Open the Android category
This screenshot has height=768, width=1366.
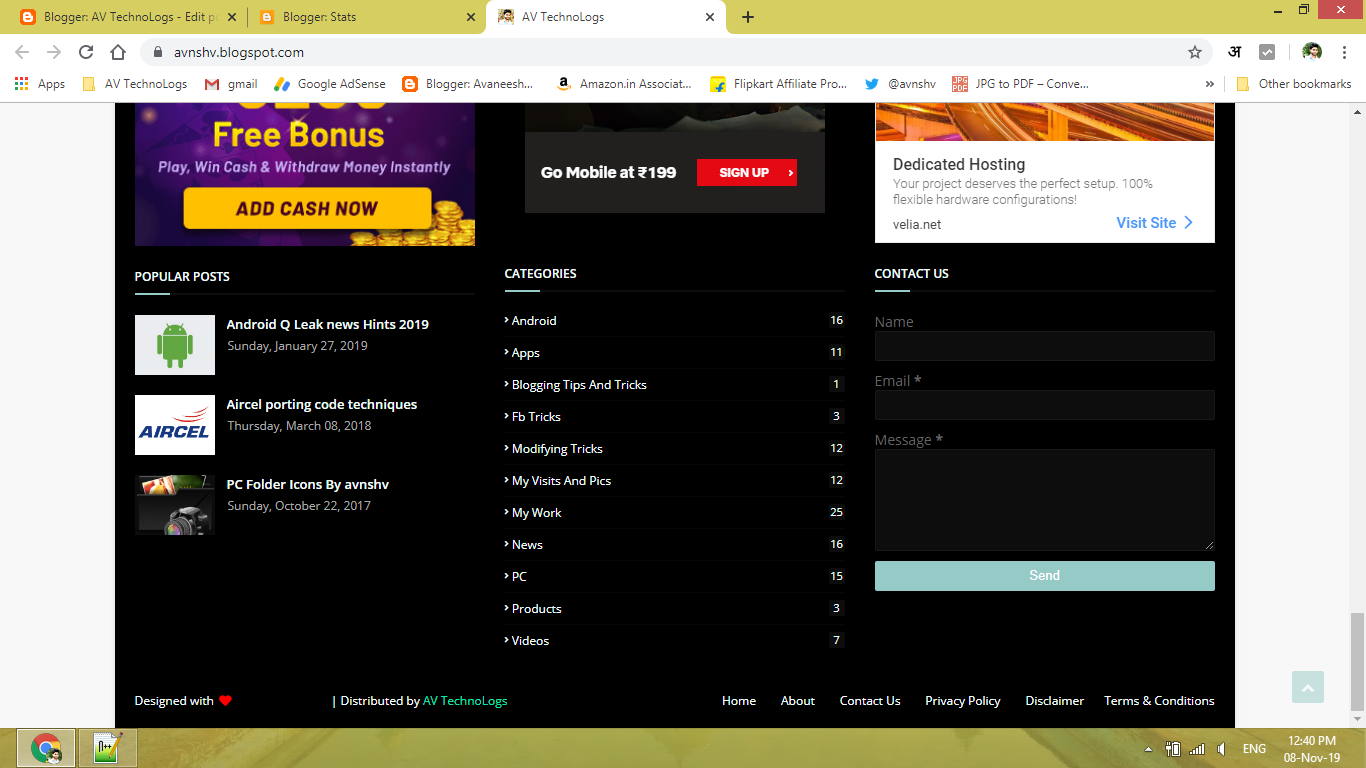[x=534, y=321]
